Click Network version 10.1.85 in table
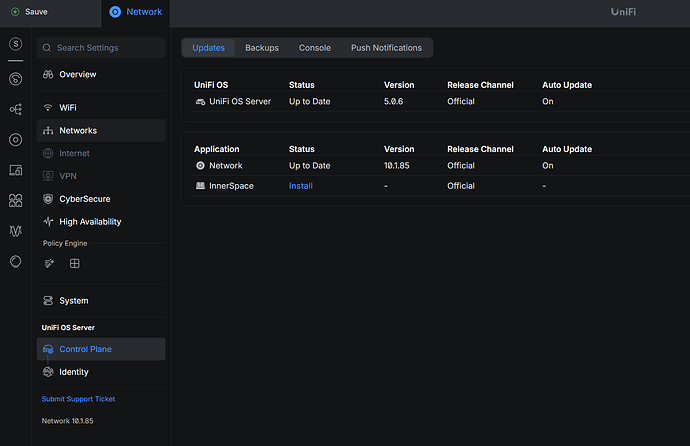 click(396, 166)
